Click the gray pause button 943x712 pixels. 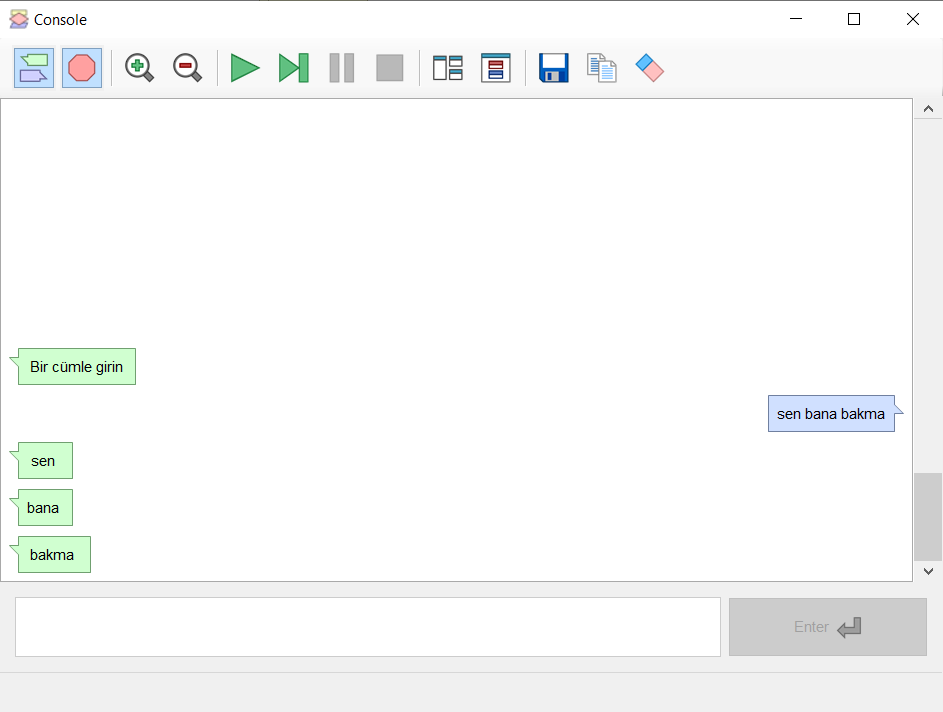pyautogui.click(x=342, y=68)
